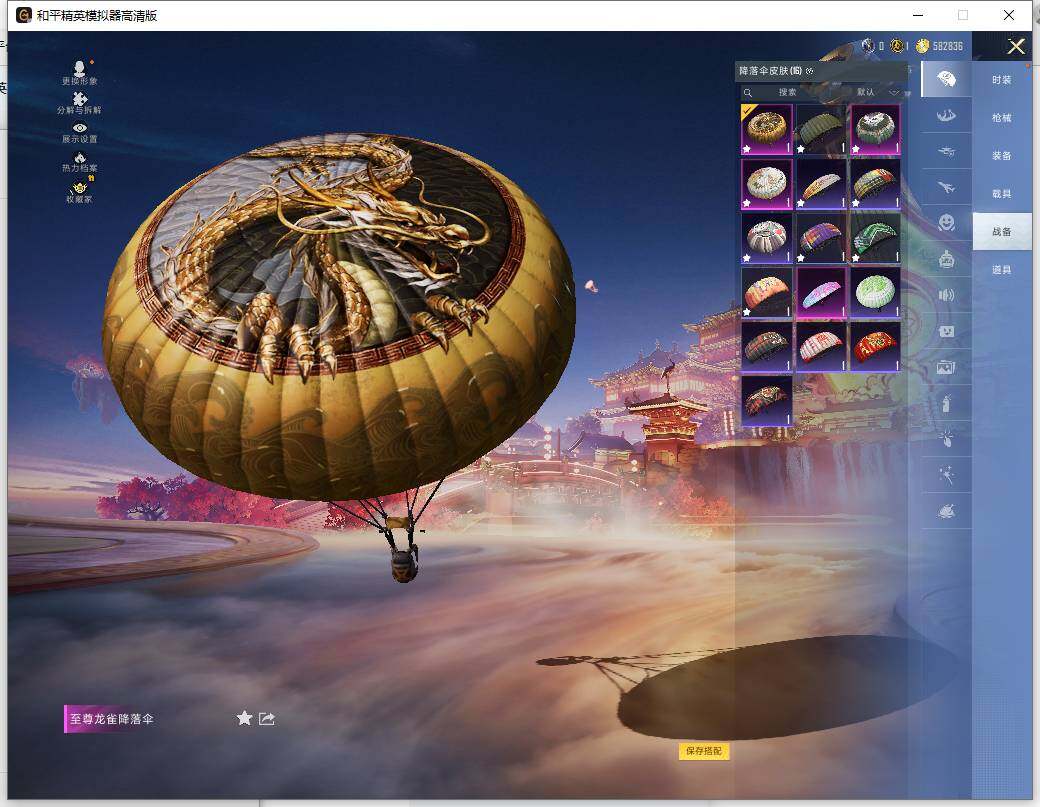The height and width of the screenshot is (807, 1040).
Task: Select the purple orange striped parachute skin
Action: point(821,238)
